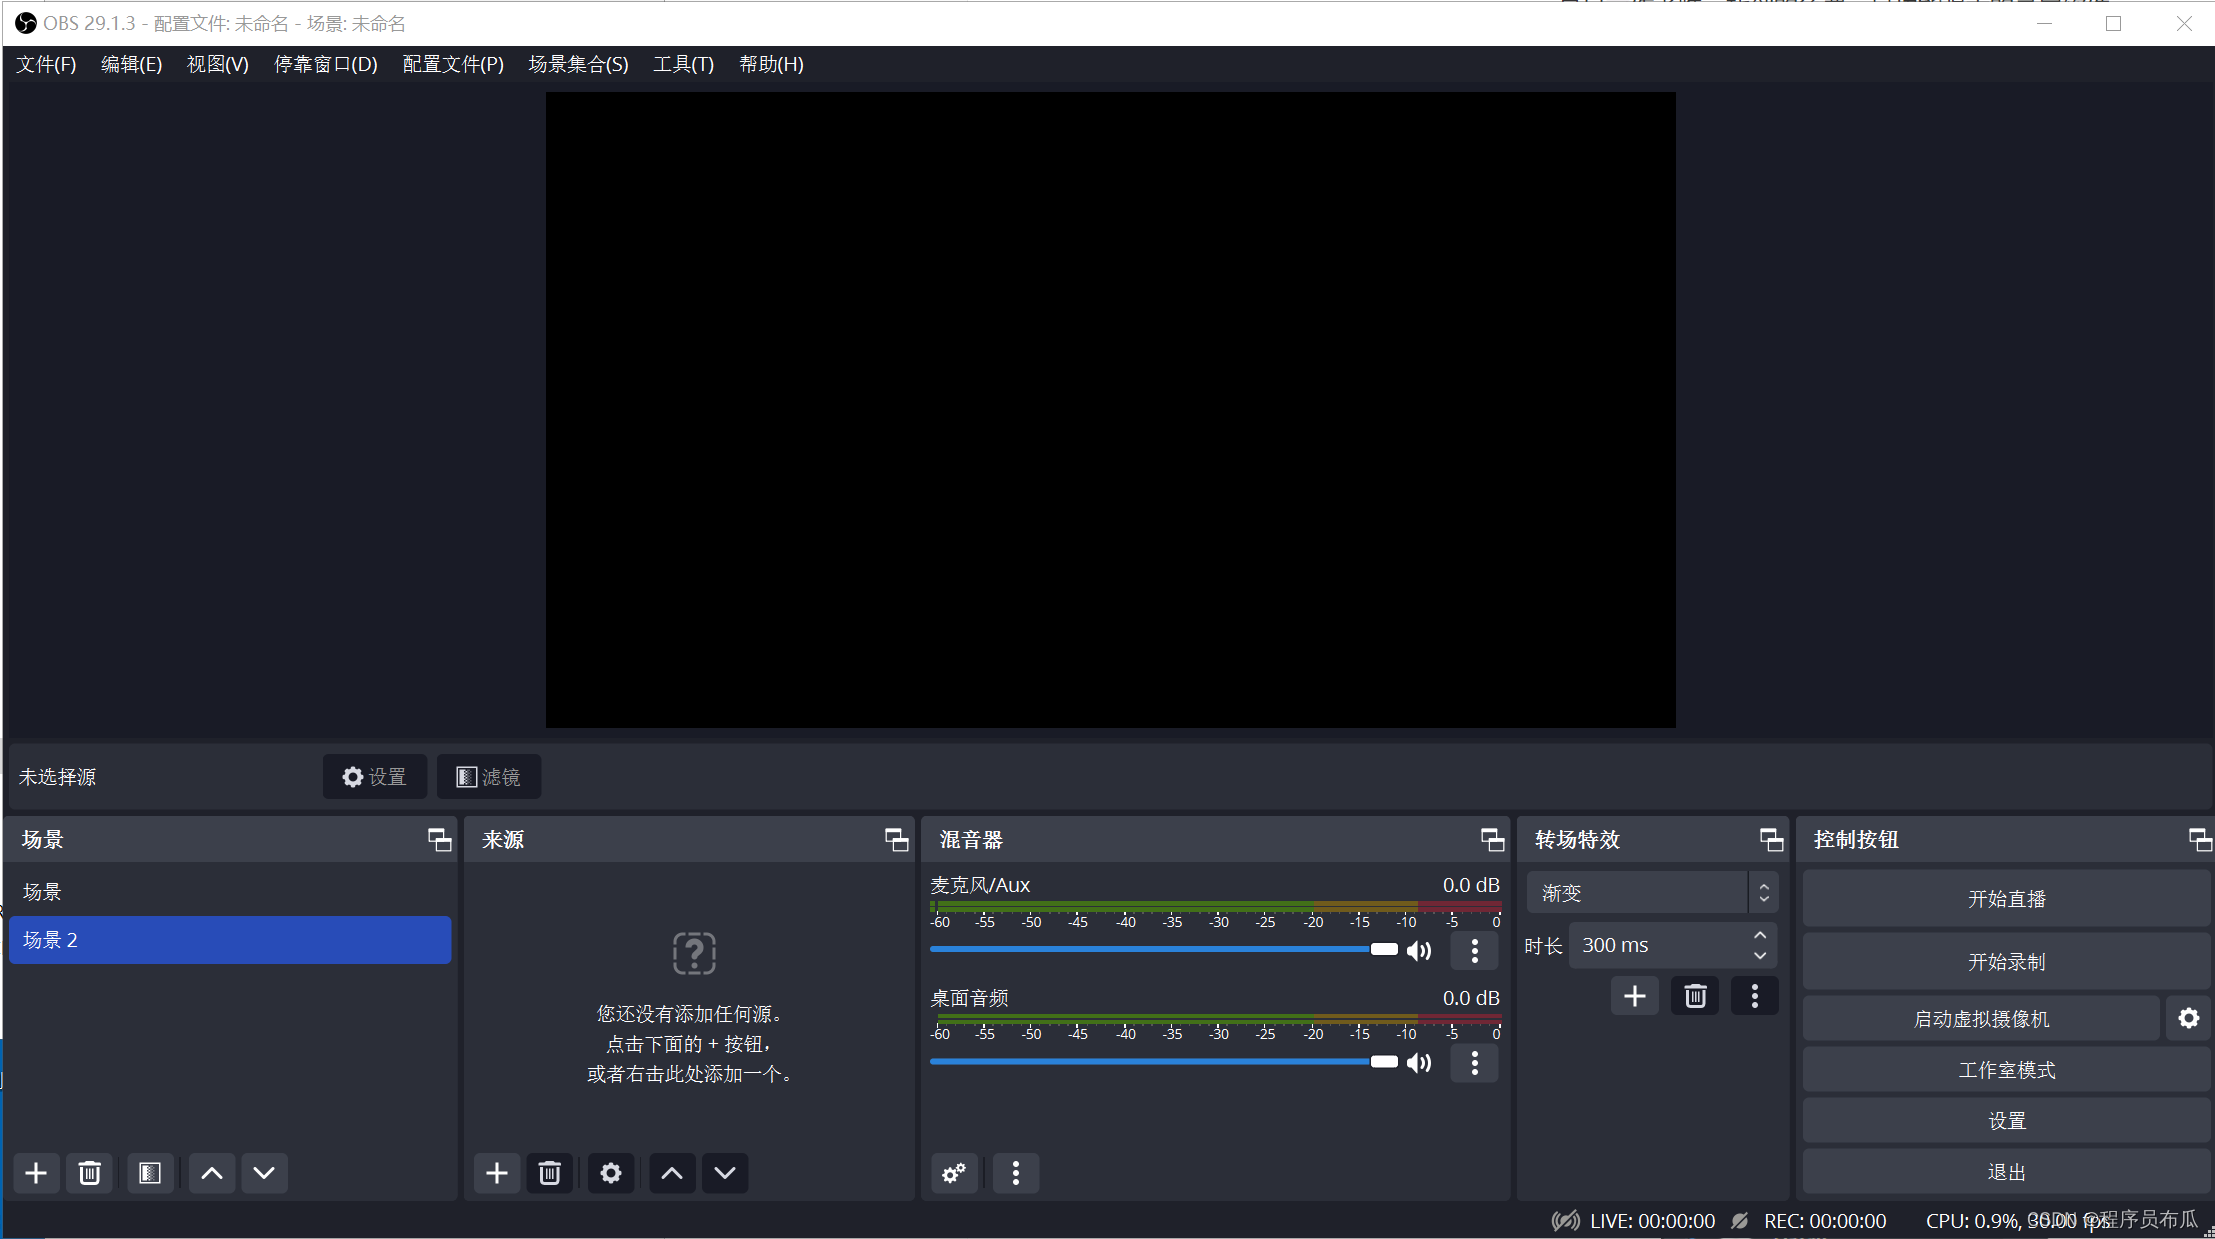Move source up arrow in Sources panel
This screenshot has height=1239, width=2215.
[672, 1173]
